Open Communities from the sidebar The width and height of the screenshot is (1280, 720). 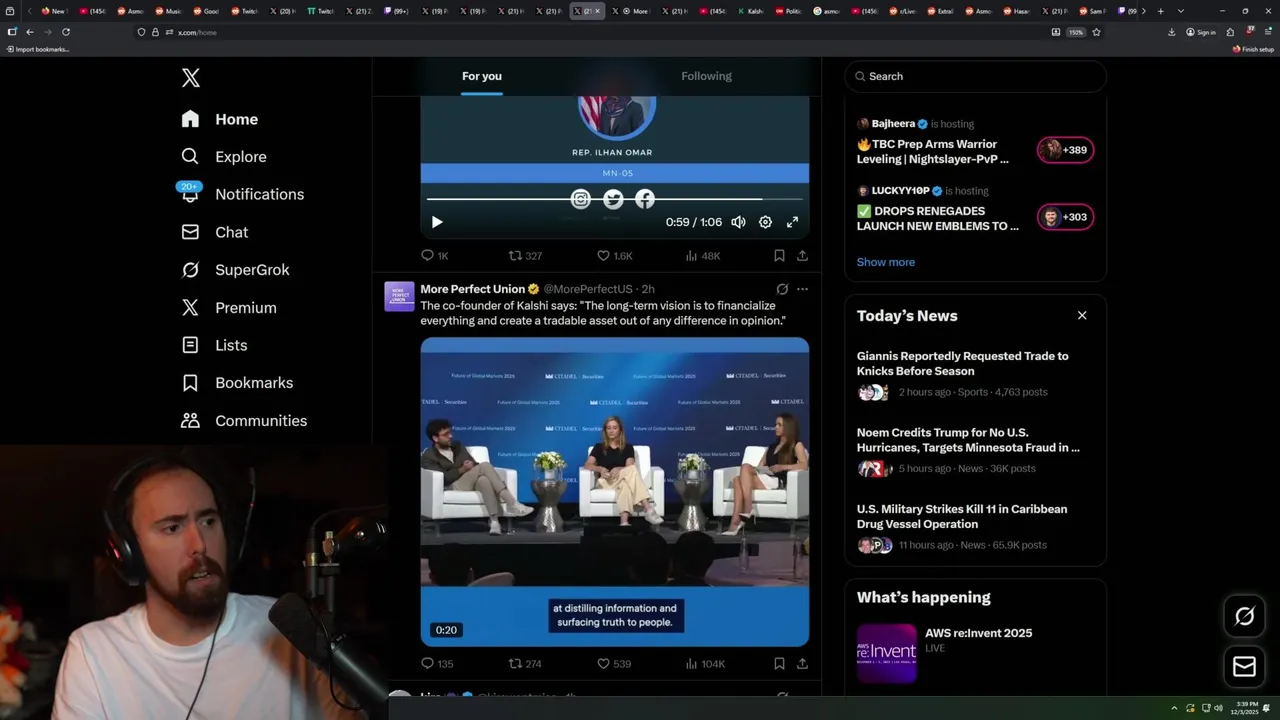244,421
